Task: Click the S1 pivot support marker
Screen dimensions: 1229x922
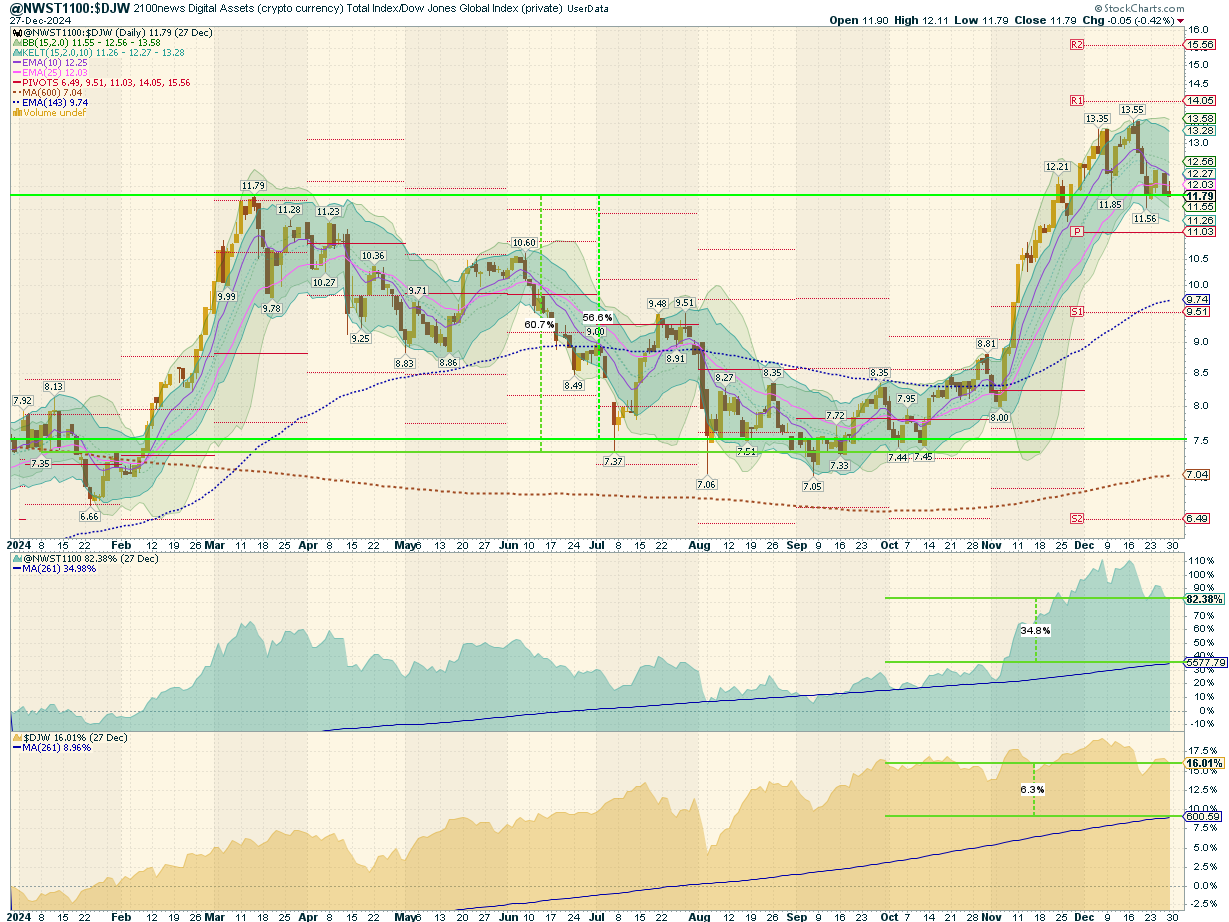Action: [1077, 311]
